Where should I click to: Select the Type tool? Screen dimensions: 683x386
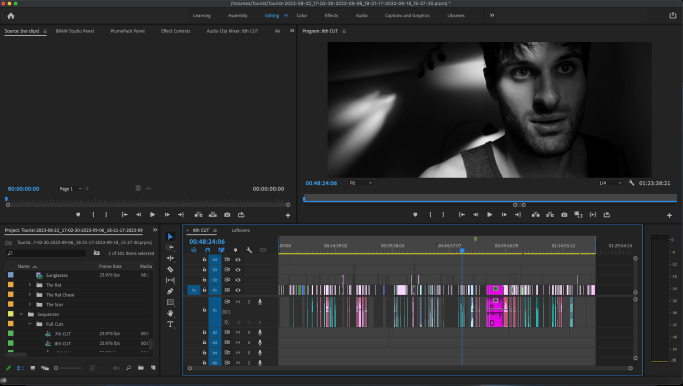click(x=170, y=324)
